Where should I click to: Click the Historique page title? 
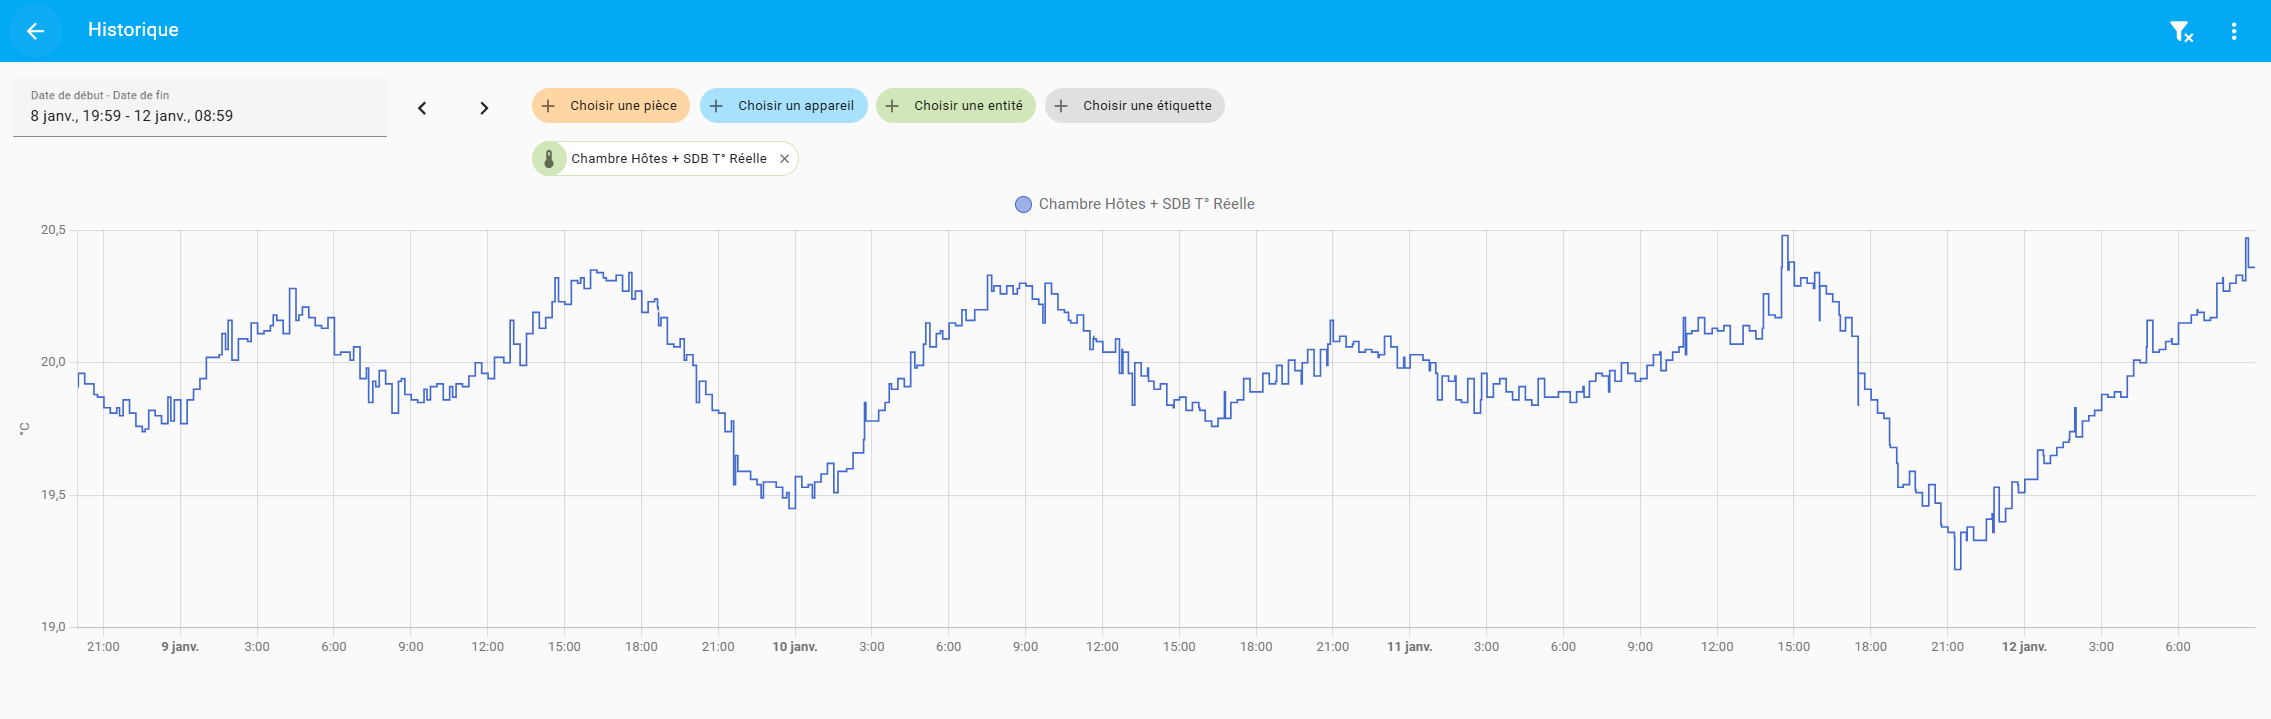pos(133,30)
